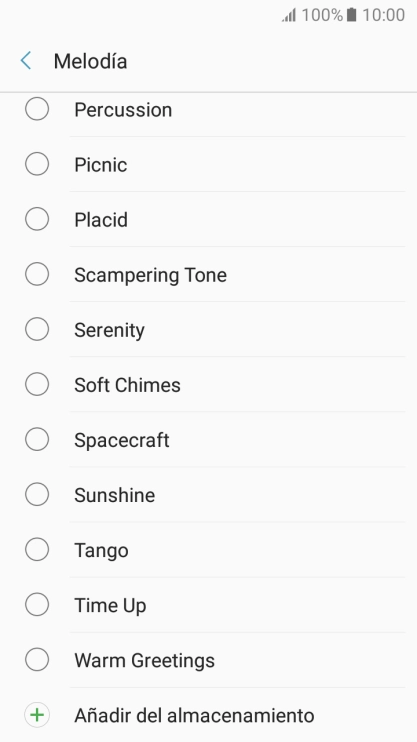
Task: Tap the Spacecraft ringtone name
Action: click(122, 441)
